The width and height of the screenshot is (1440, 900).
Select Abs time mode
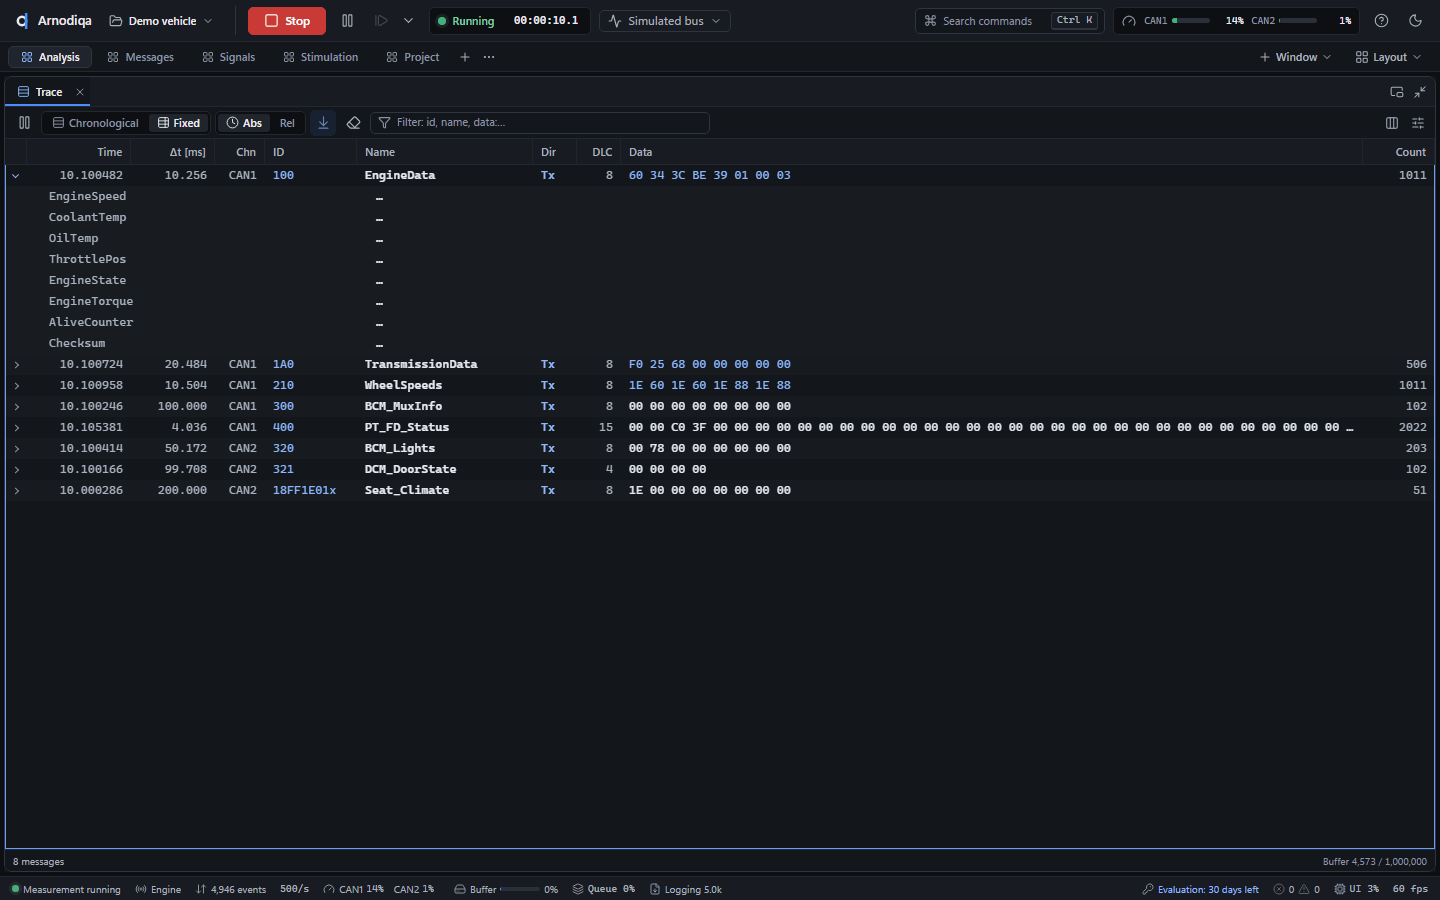pyautogui.click(x=244, y=123)
